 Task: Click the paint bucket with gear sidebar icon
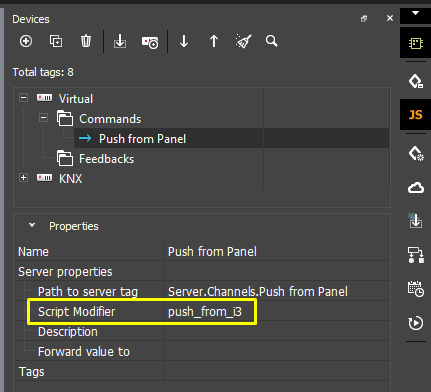416,153
